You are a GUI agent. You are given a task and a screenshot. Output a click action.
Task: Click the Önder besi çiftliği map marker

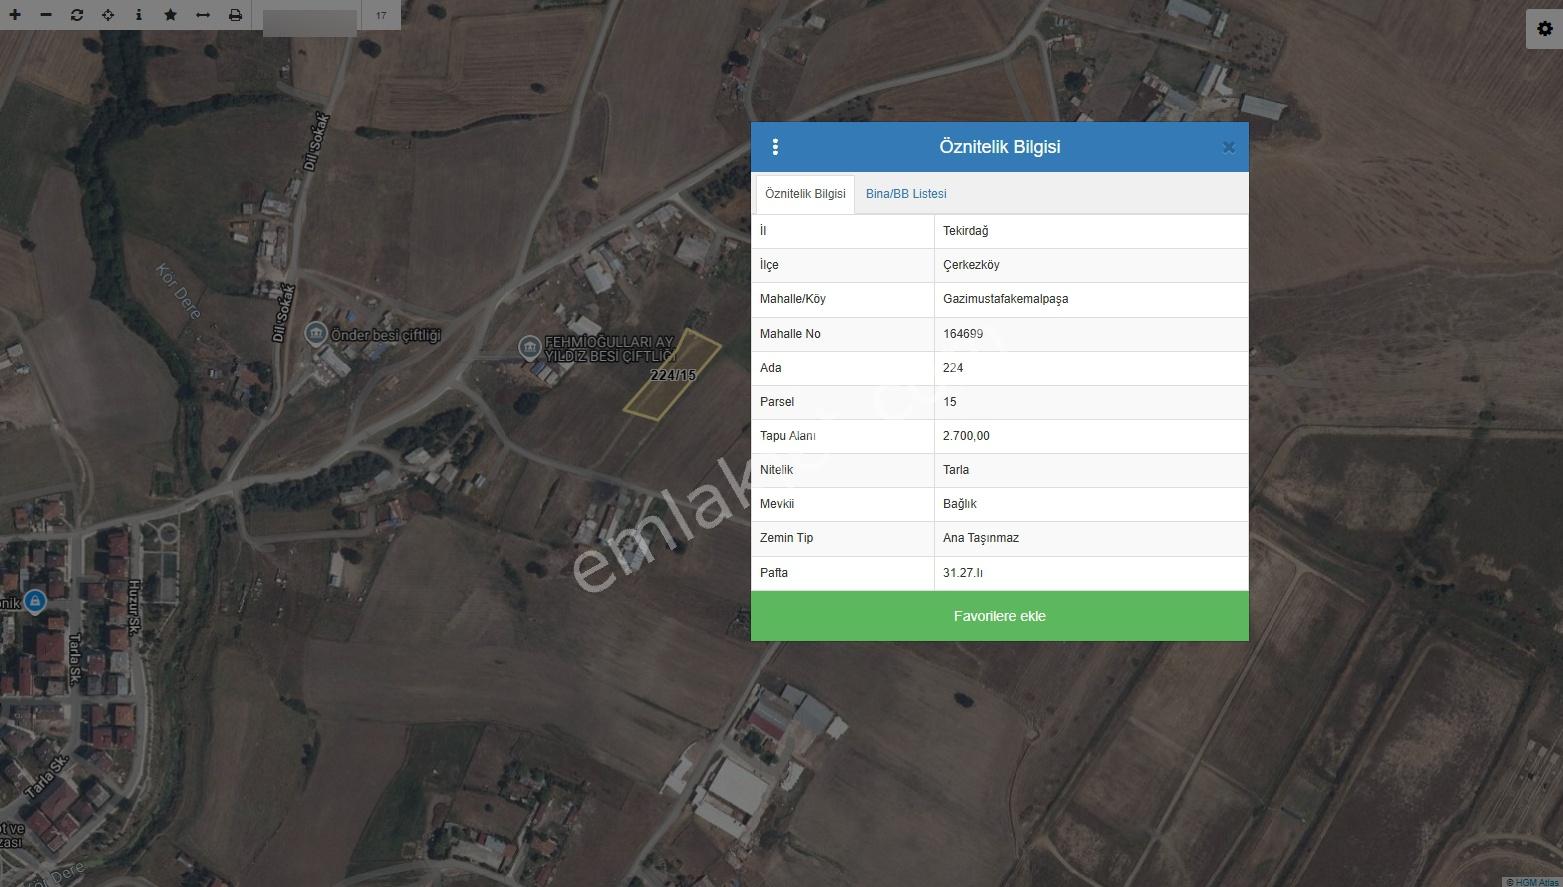(316, 334)
